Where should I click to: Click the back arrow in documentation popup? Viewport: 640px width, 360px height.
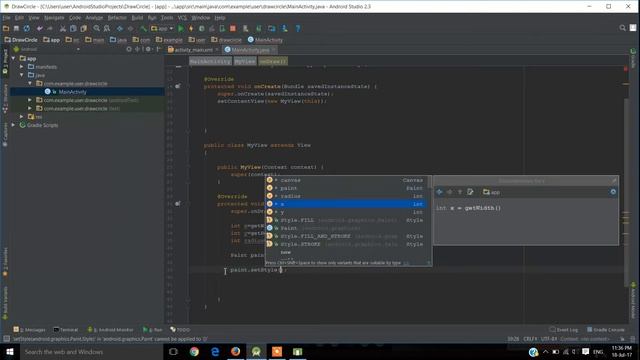pyautogui.click(x=439, y=192)
